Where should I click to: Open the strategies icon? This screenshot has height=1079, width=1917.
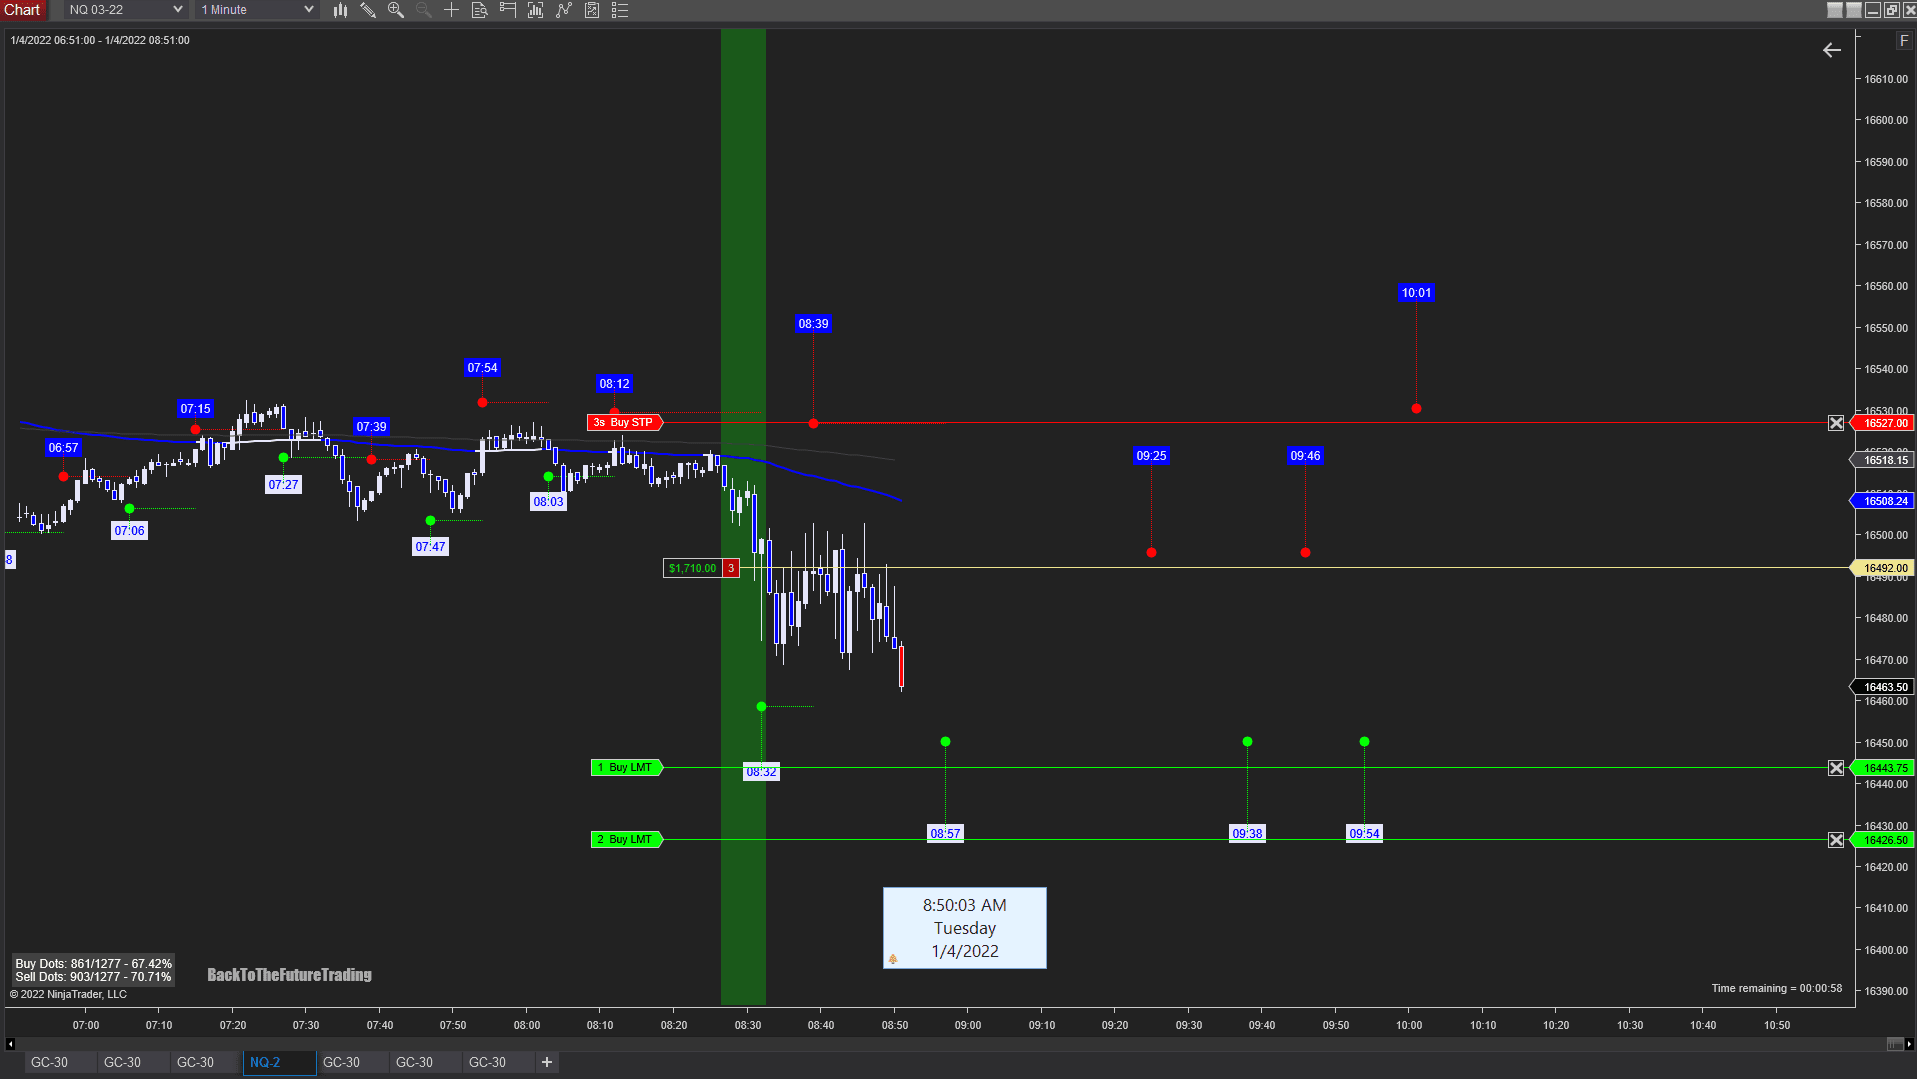592,10
